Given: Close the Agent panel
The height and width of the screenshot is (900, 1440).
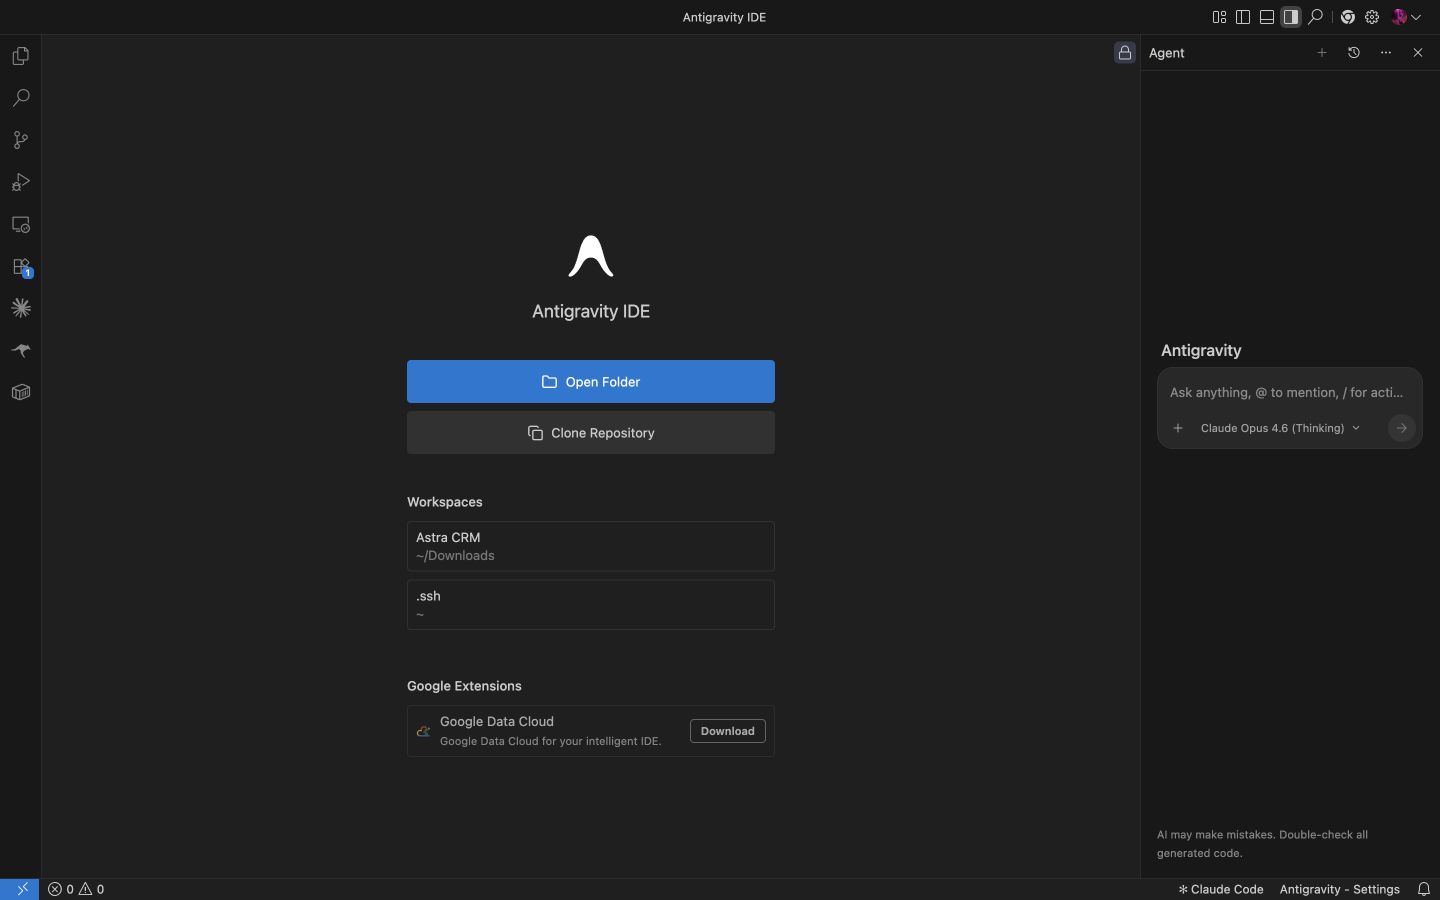Looking at the screenshot, I should [1418, 53].
